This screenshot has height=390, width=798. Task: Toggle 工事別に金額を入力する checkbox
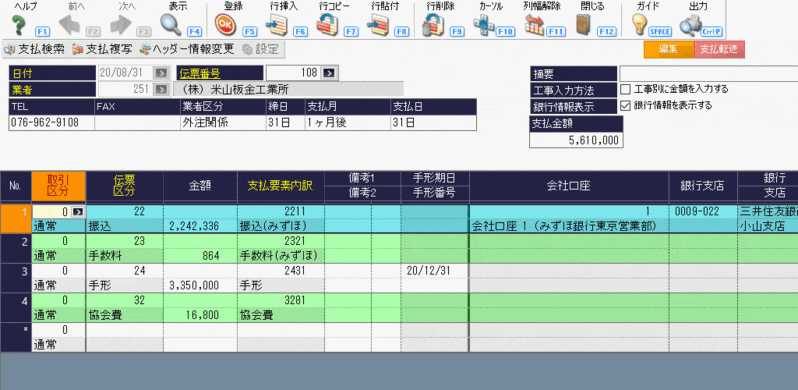click(x=626, y=89)
